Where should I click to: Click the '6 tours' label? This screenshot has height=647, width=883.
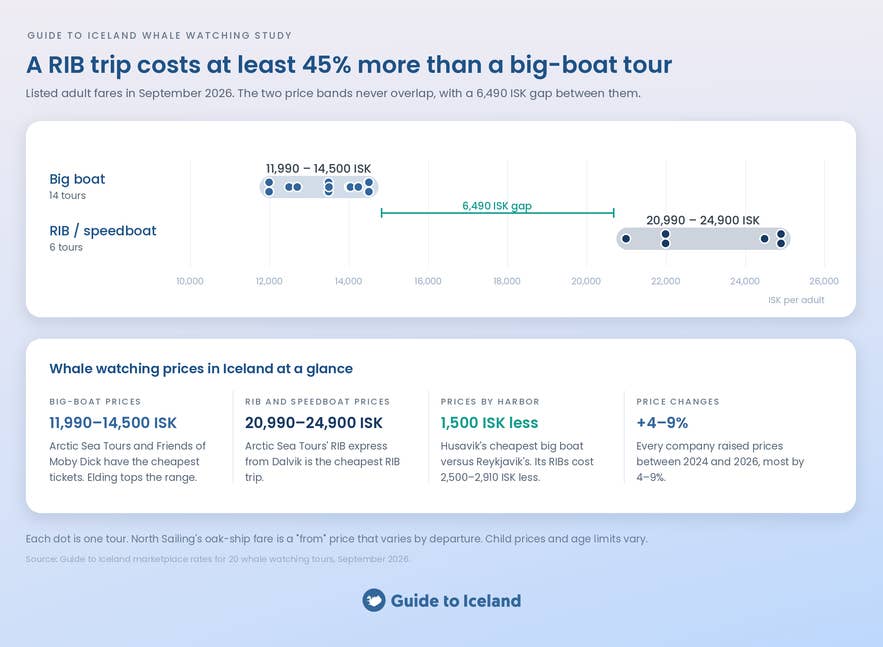(65, 247)
